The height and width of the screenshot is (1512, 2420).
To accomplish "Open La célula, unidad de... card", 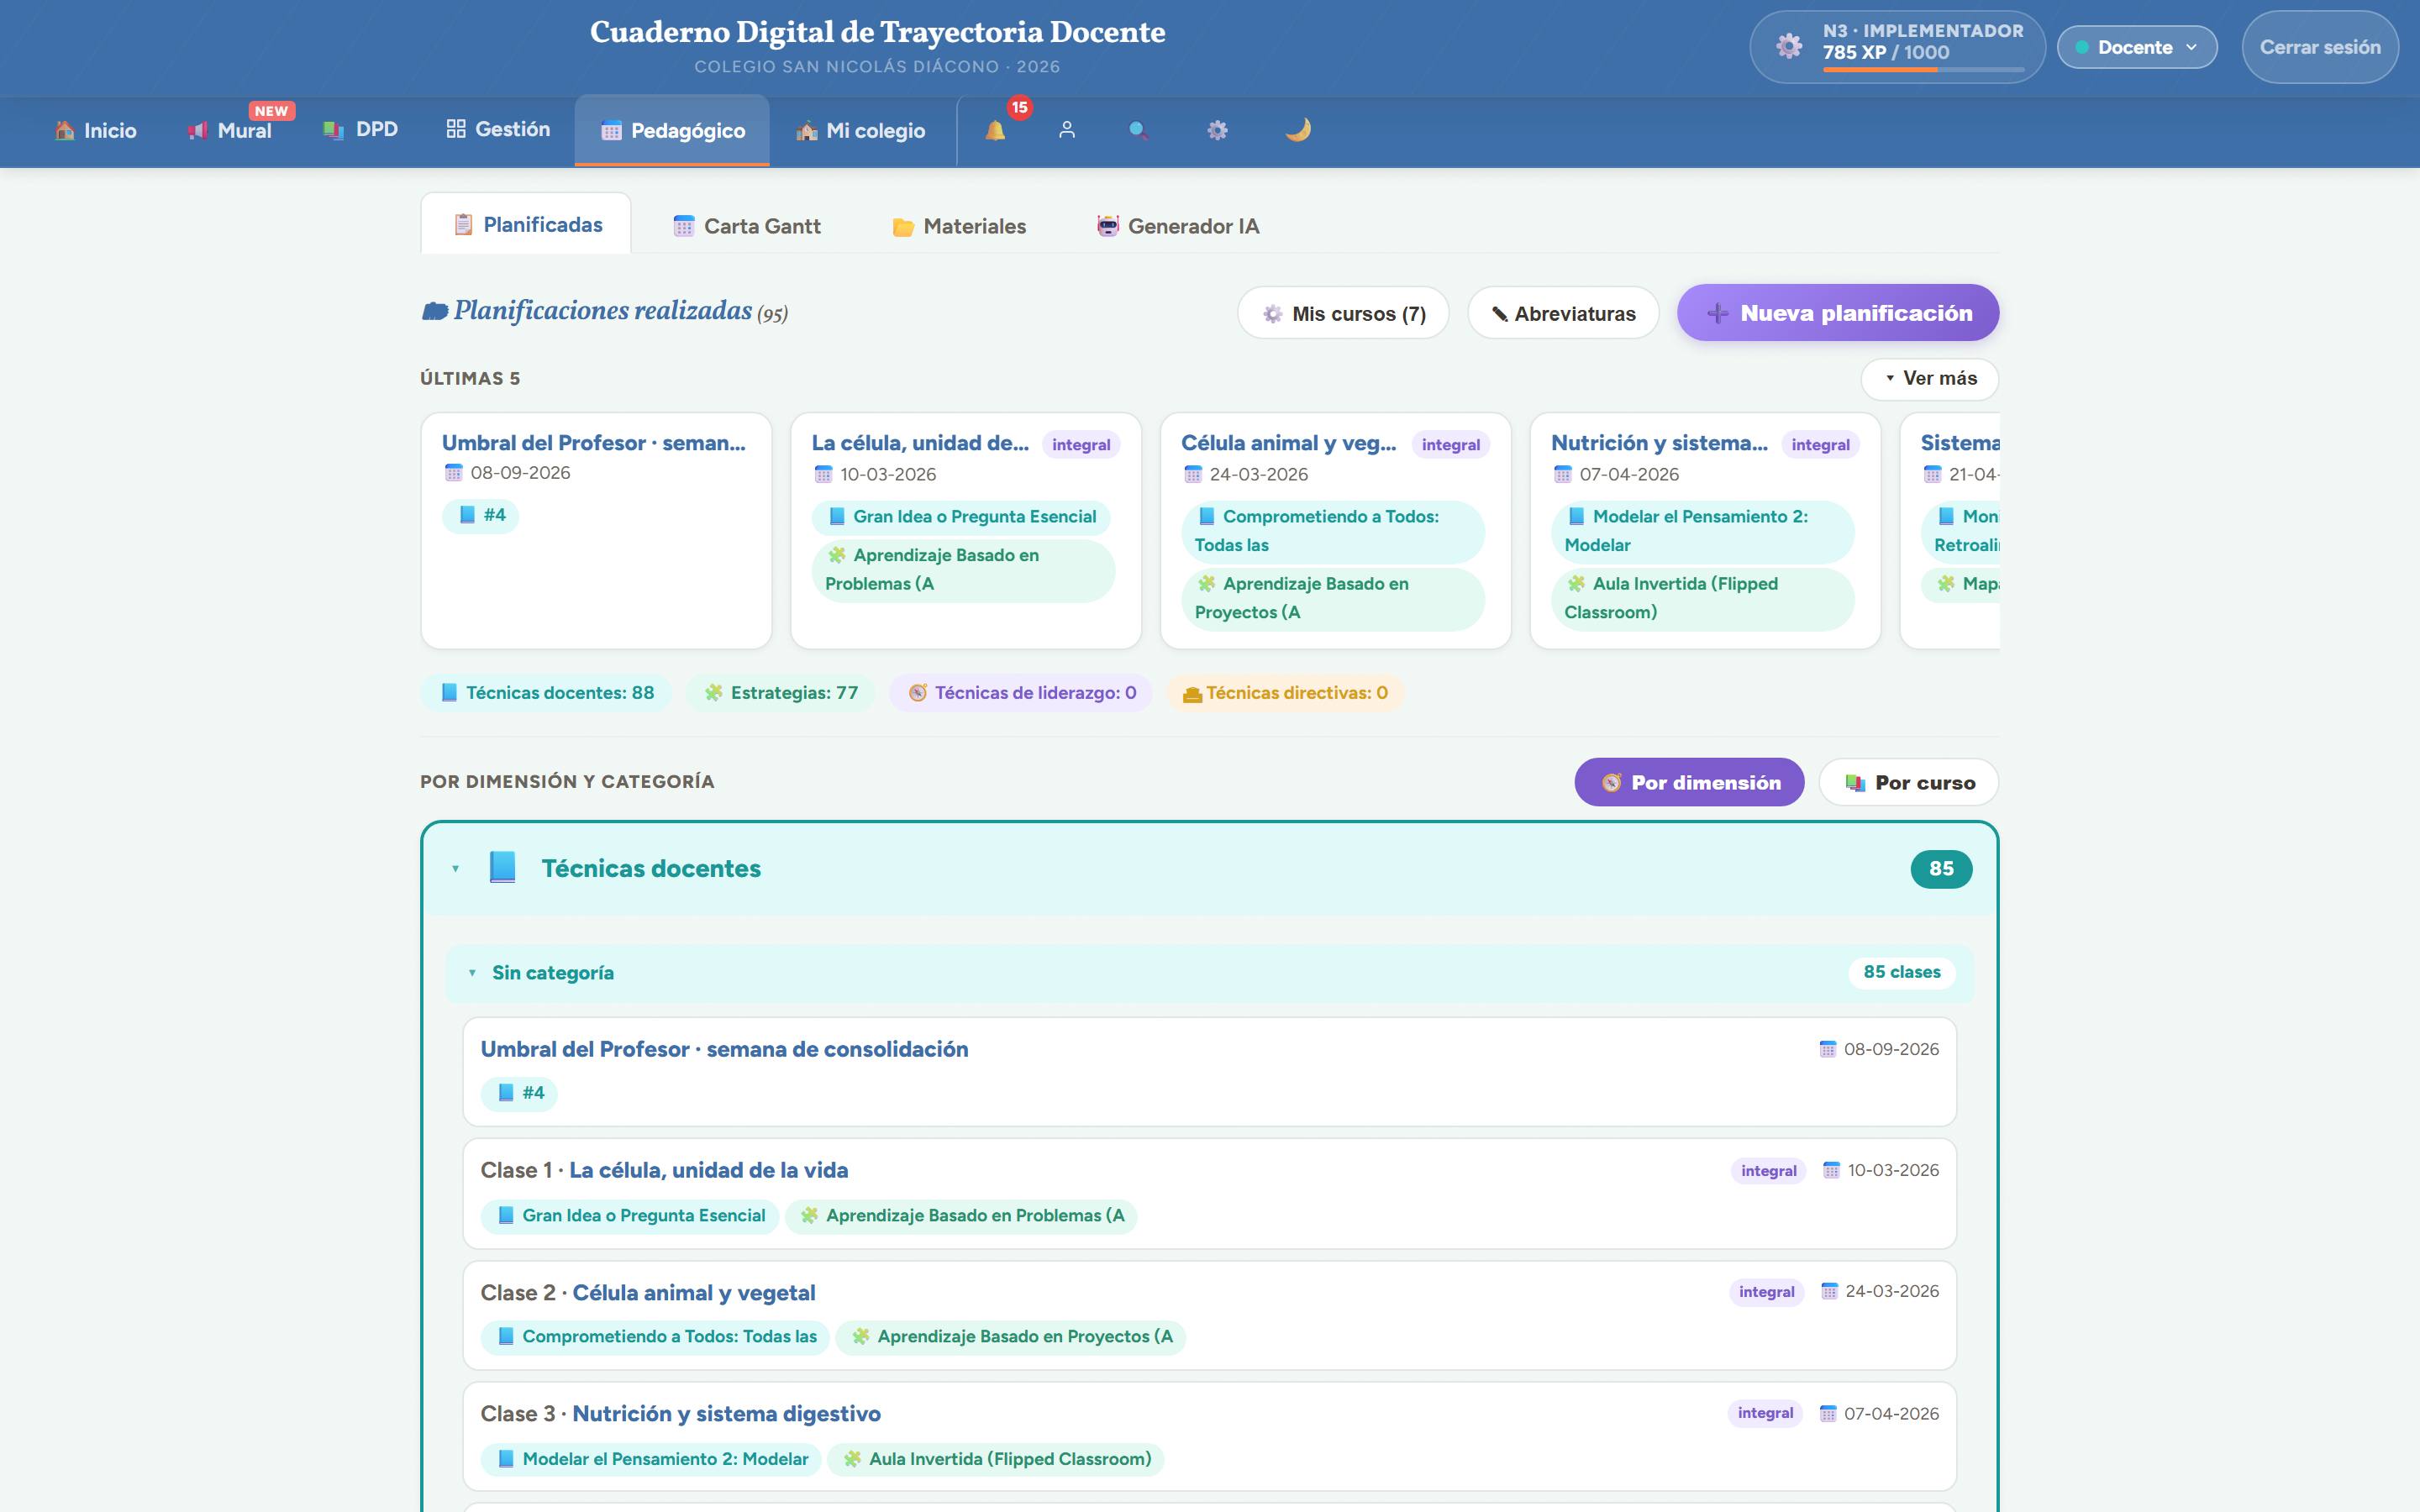I will pos(966,530).
